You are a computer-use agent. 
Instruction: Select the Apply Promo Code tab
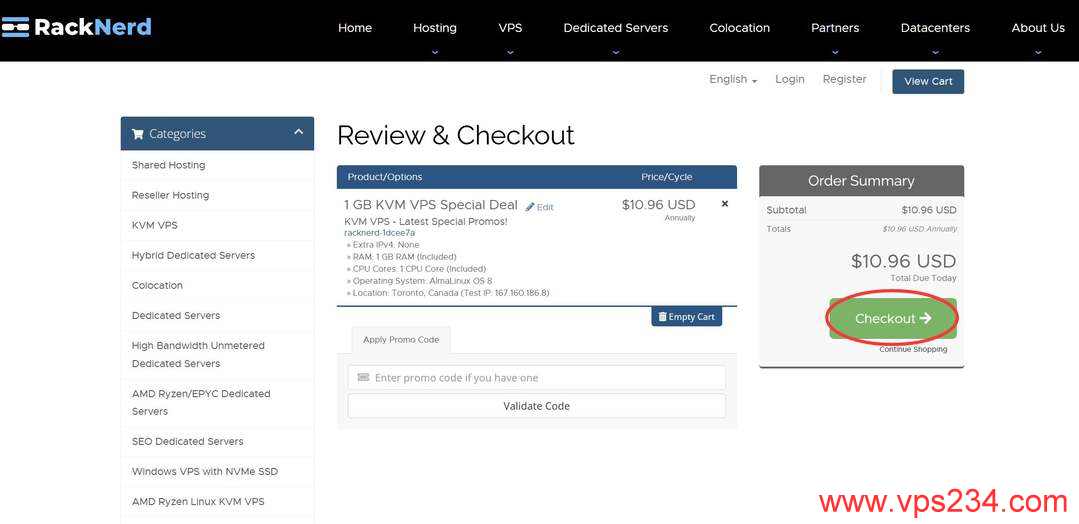pyautogui.click(x=400, y=339)
